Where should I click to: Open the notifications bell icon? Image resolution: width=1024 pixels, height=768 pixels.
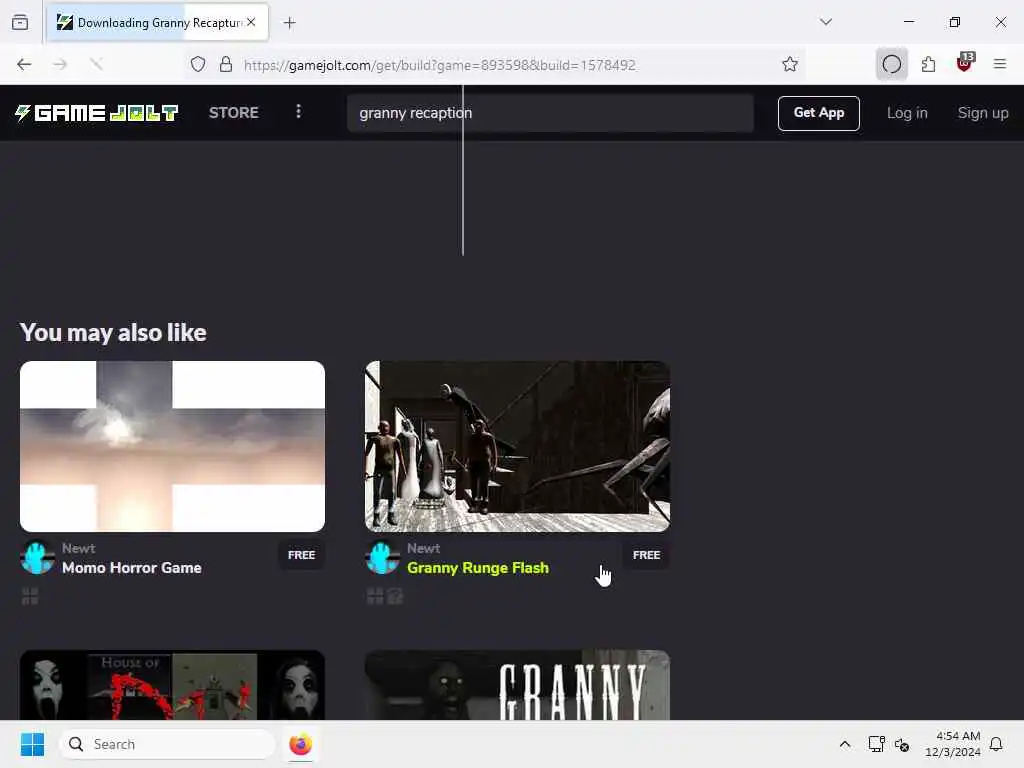click(x=996, y=744)
